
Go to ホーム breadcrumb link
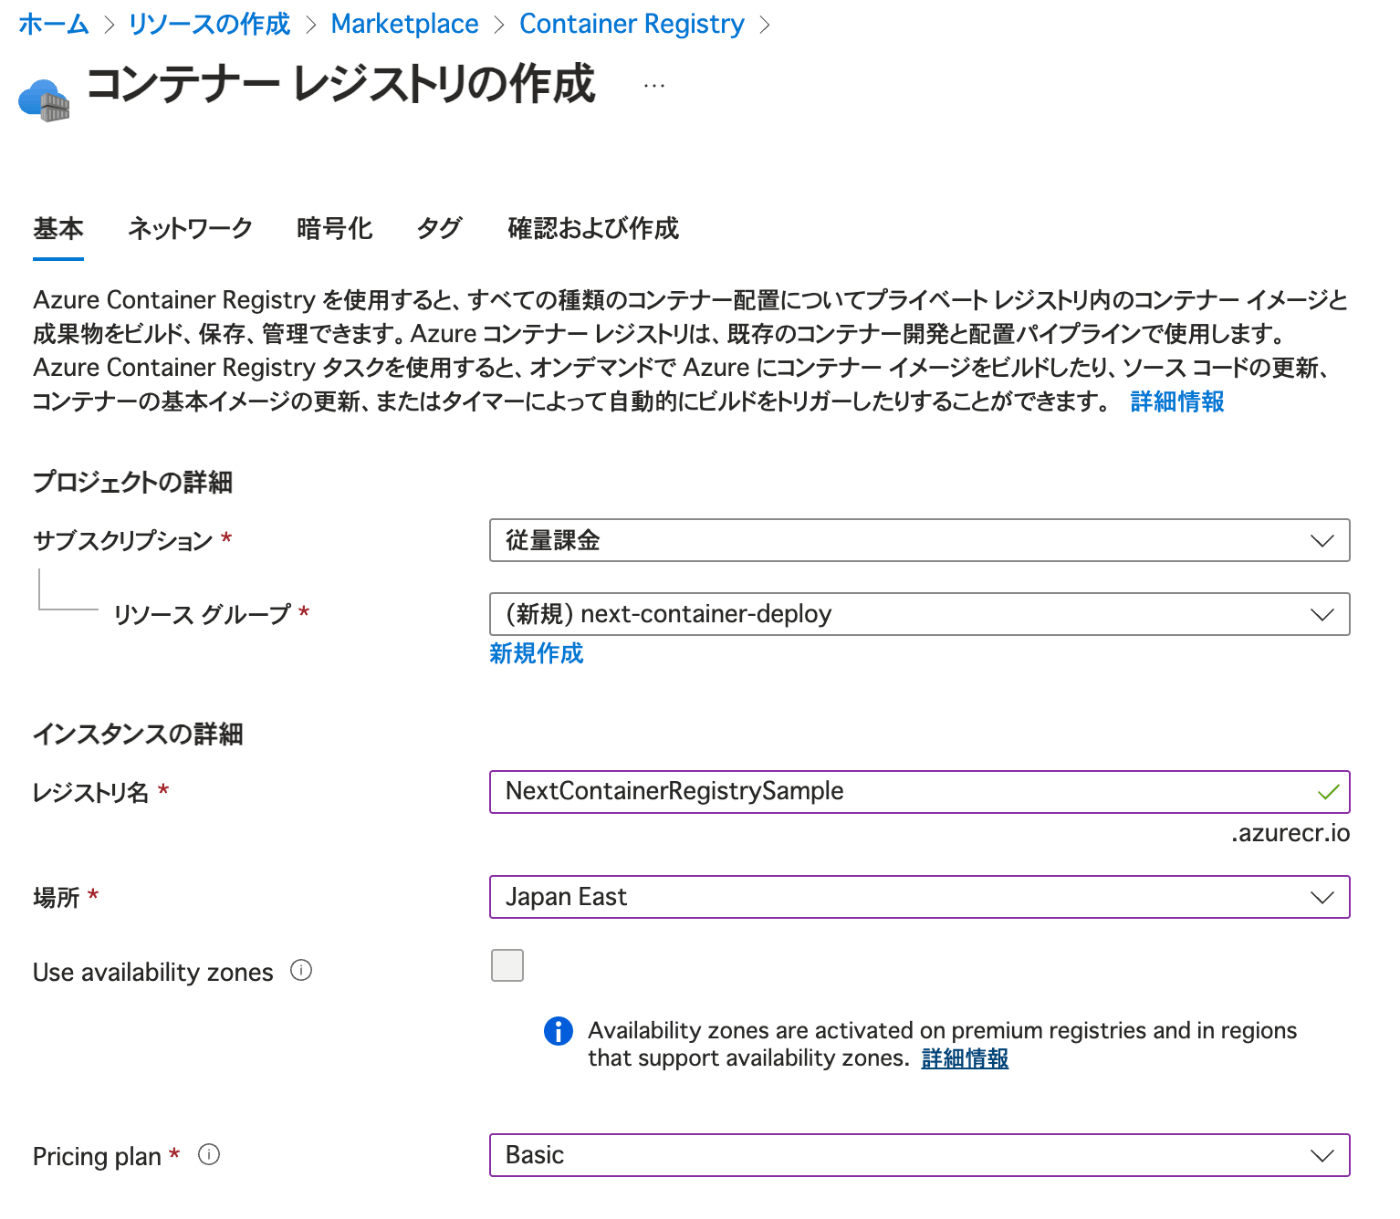(x=54, y=24)
